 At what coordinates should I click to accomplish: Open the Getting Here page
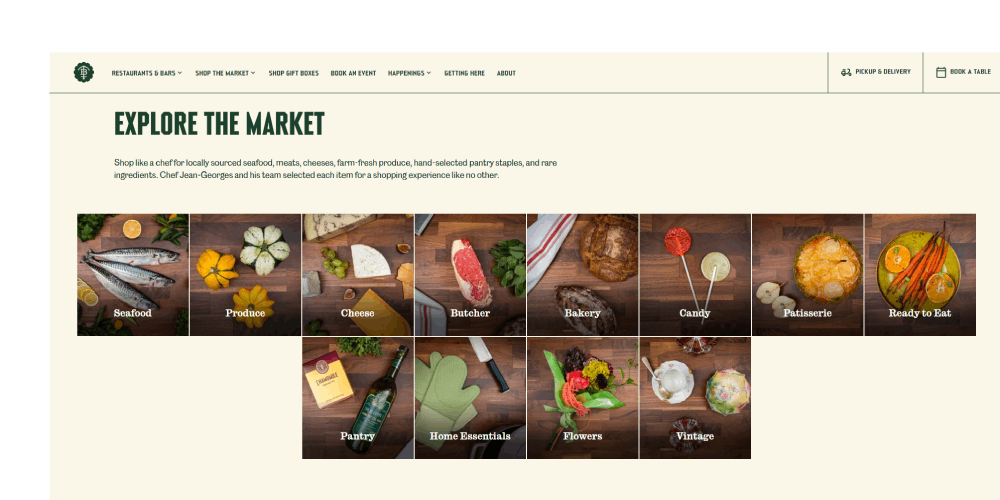click(464, 73)
